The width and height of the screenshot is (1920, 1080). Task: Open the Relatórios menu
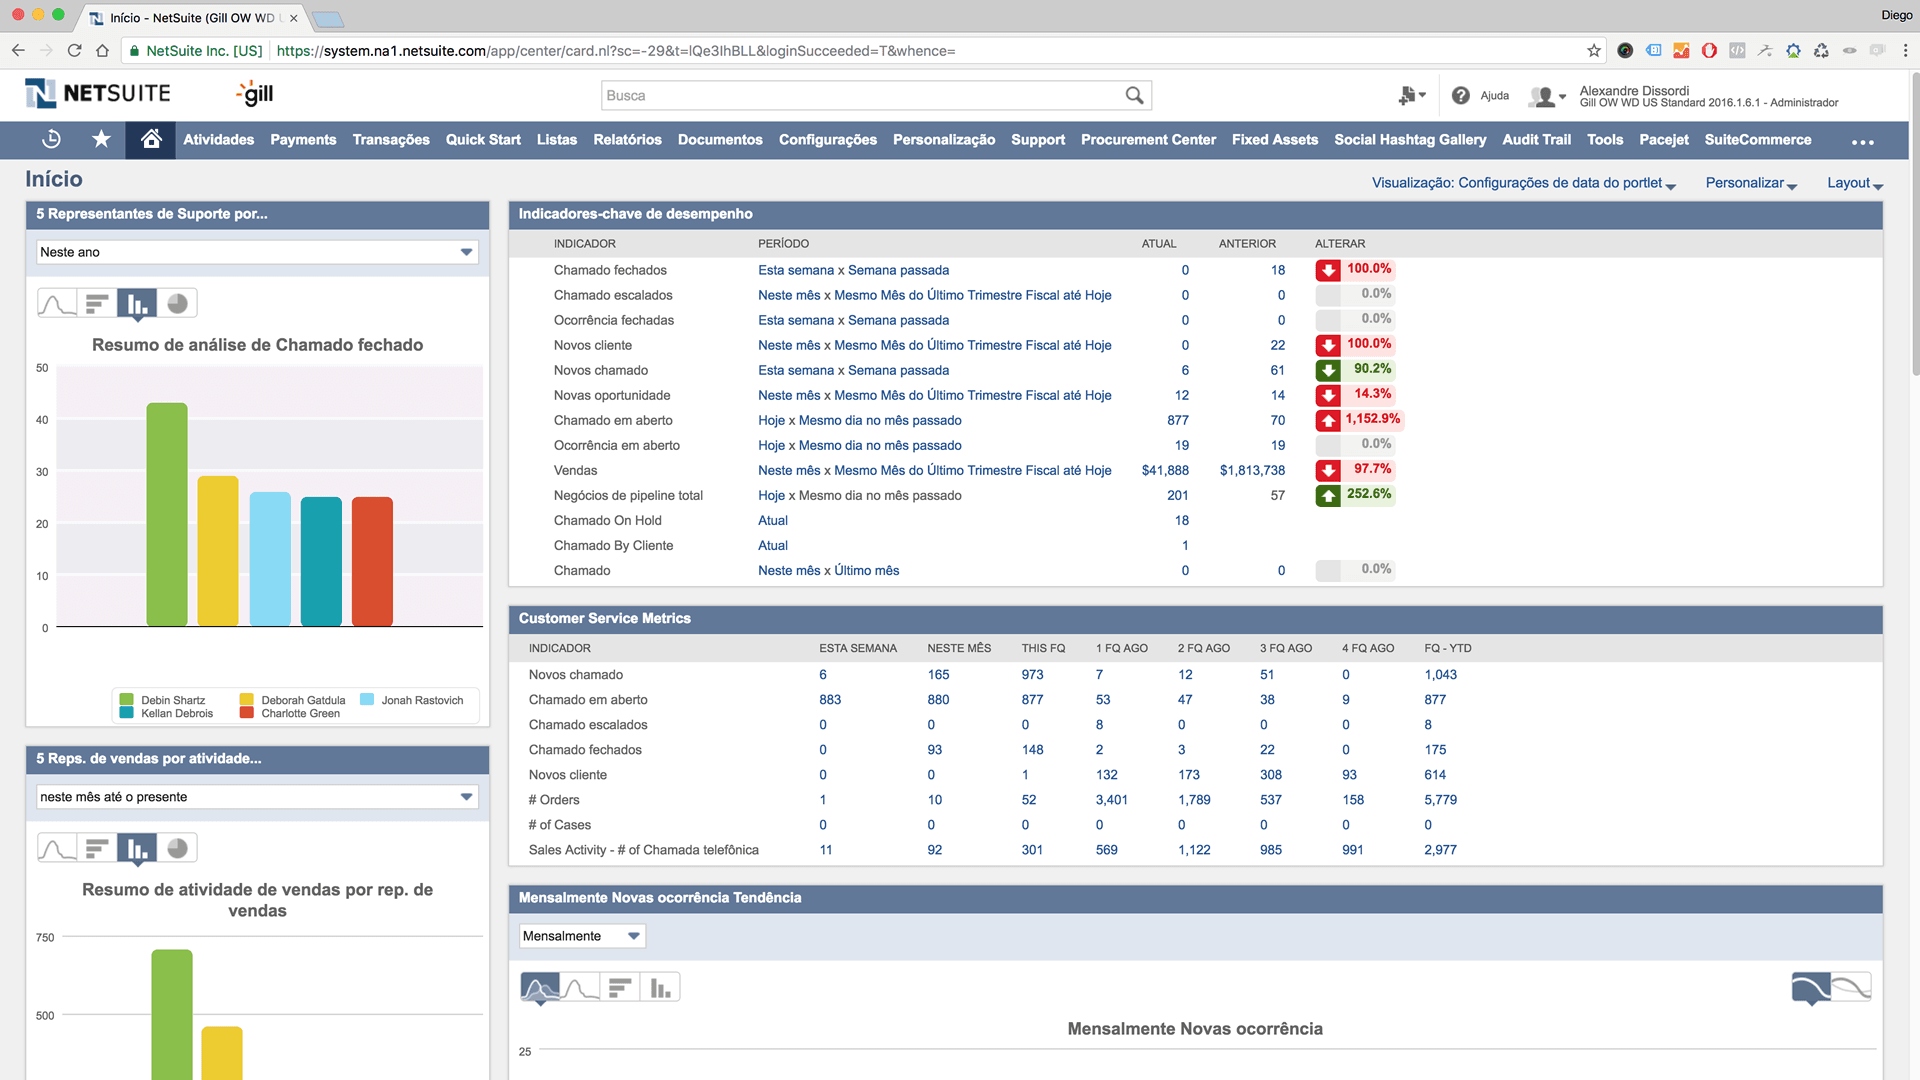627,140
